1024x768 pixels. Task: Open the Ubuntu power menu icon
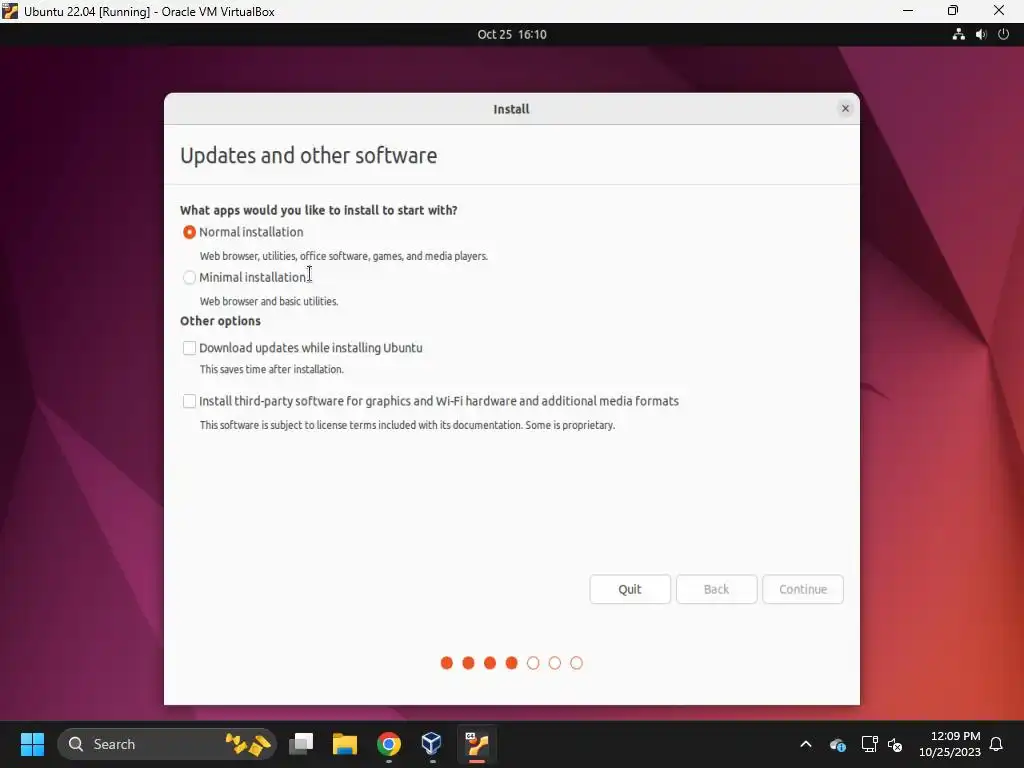1004,35
